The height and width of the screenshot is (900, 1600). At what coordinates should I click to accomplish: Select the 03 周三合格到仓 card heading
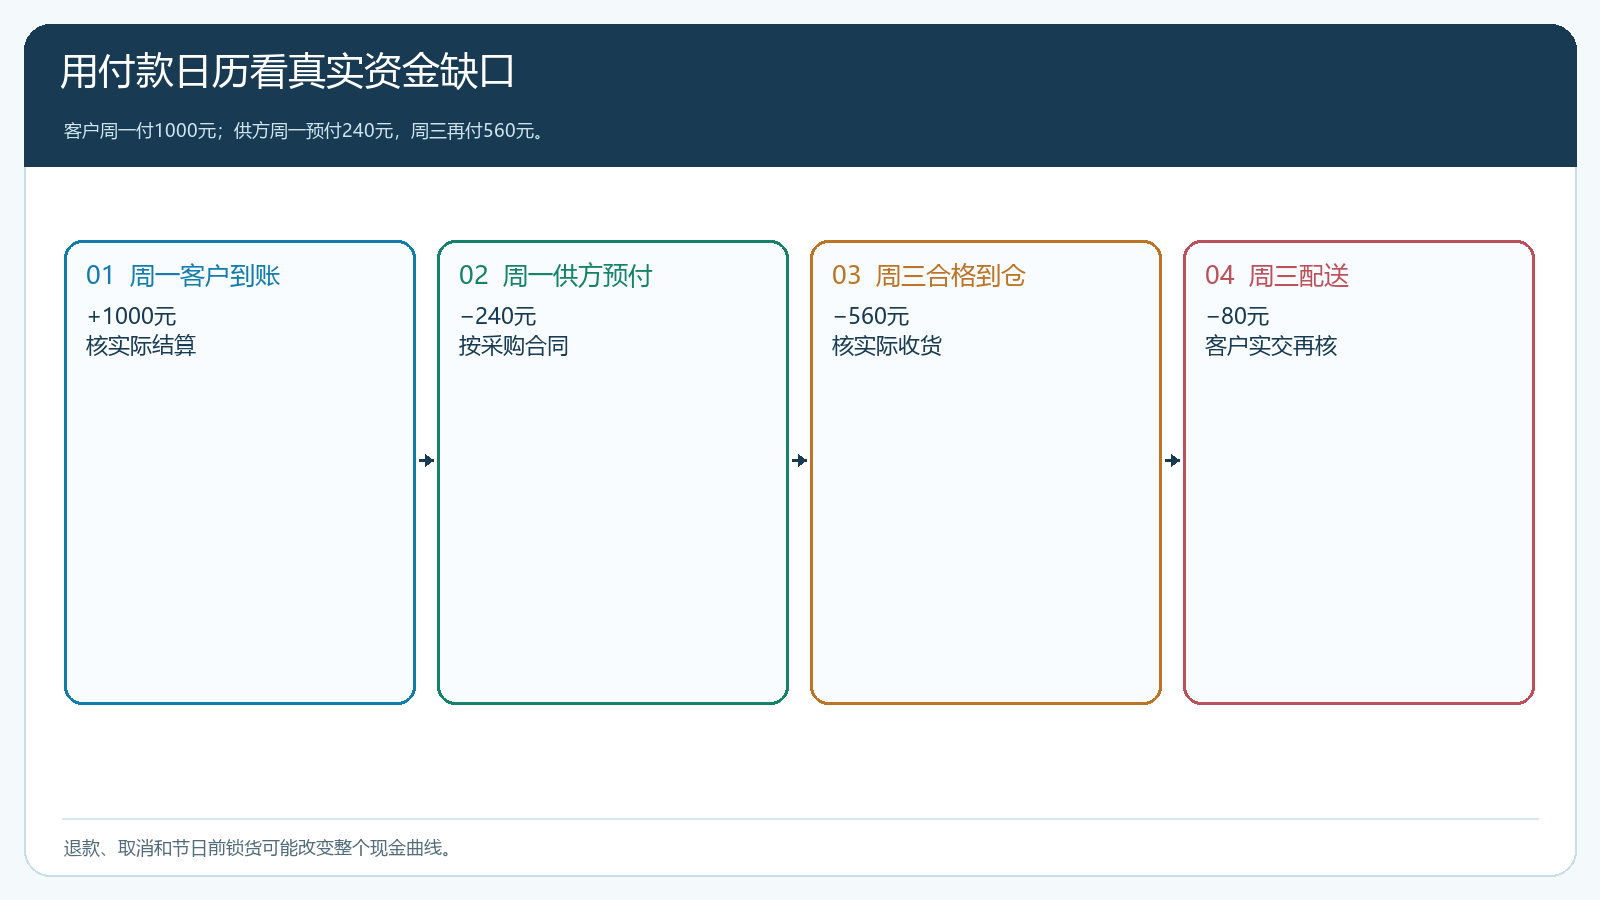click(929, 276)
